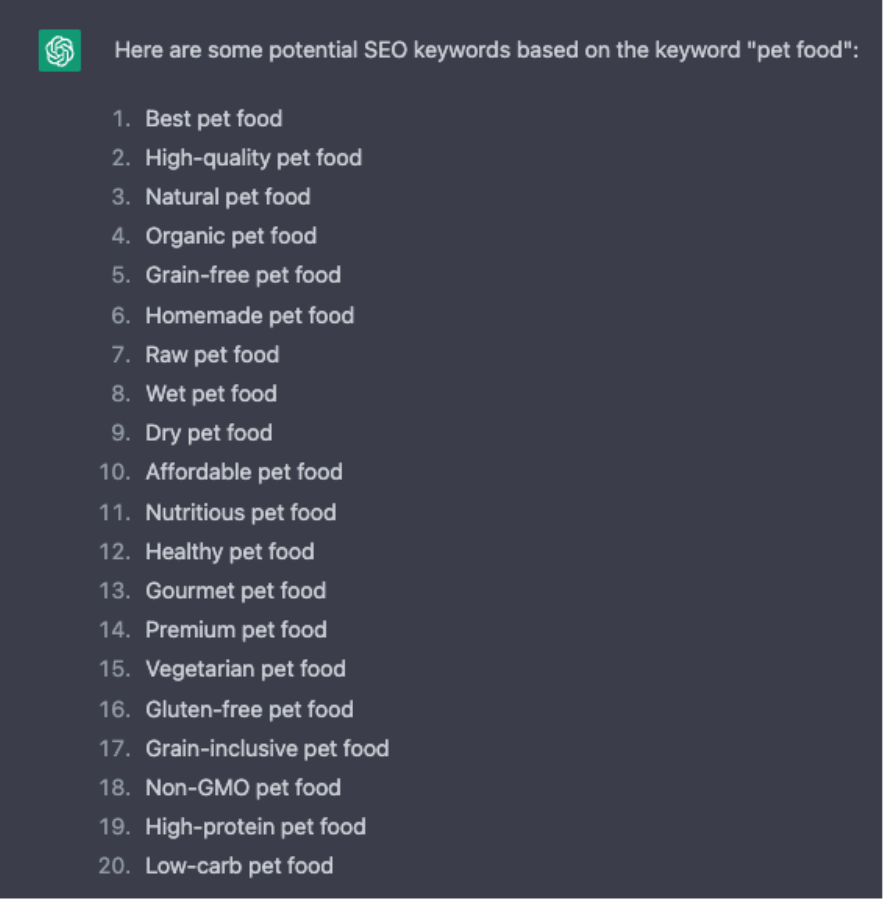Click on "Natural pet food" entry
Image resolution: width=883 pixels, height=900 pixels.
pyautogui.click(x=227, y=197)
